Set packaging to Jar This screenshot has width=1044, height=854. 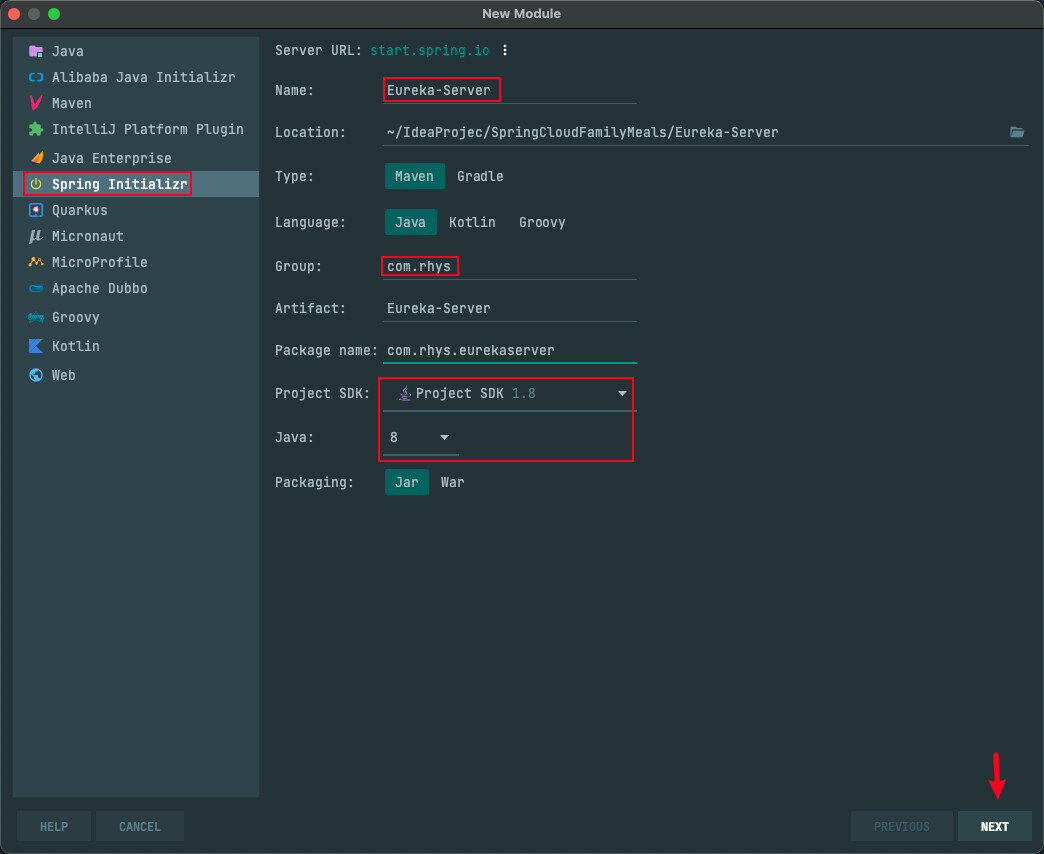(x=407, y=482)
